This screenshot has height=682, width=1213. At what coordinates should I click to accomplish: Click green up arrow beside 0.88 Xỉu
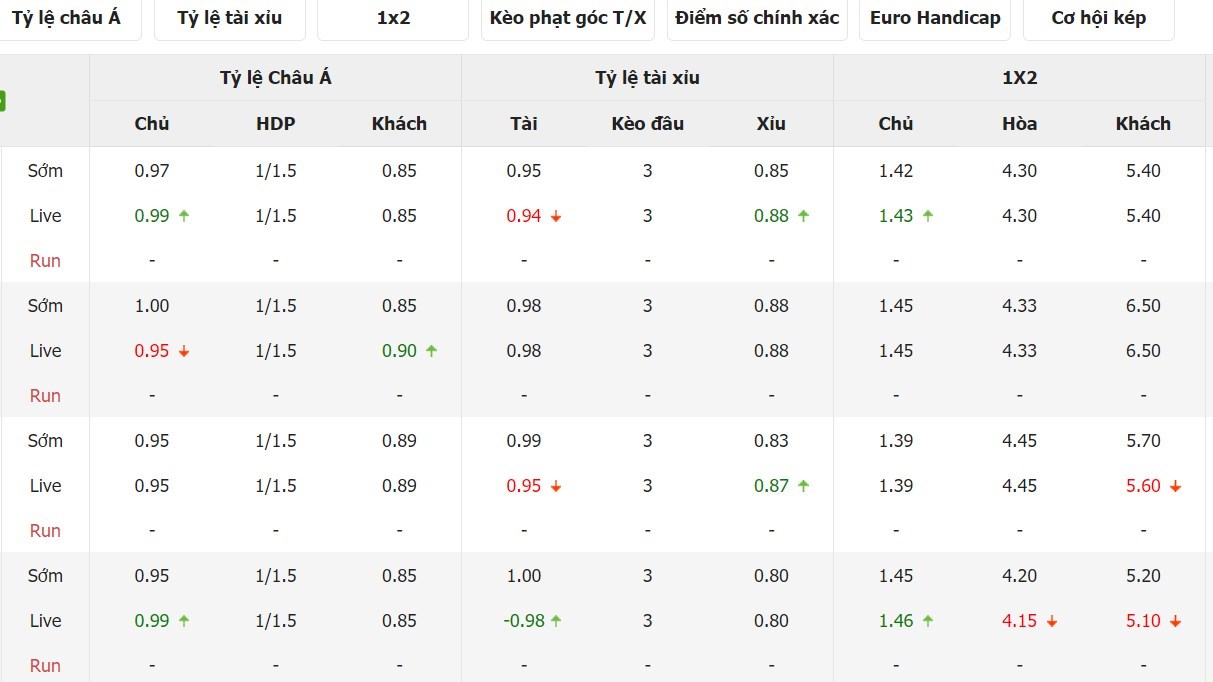pos(804,215)
